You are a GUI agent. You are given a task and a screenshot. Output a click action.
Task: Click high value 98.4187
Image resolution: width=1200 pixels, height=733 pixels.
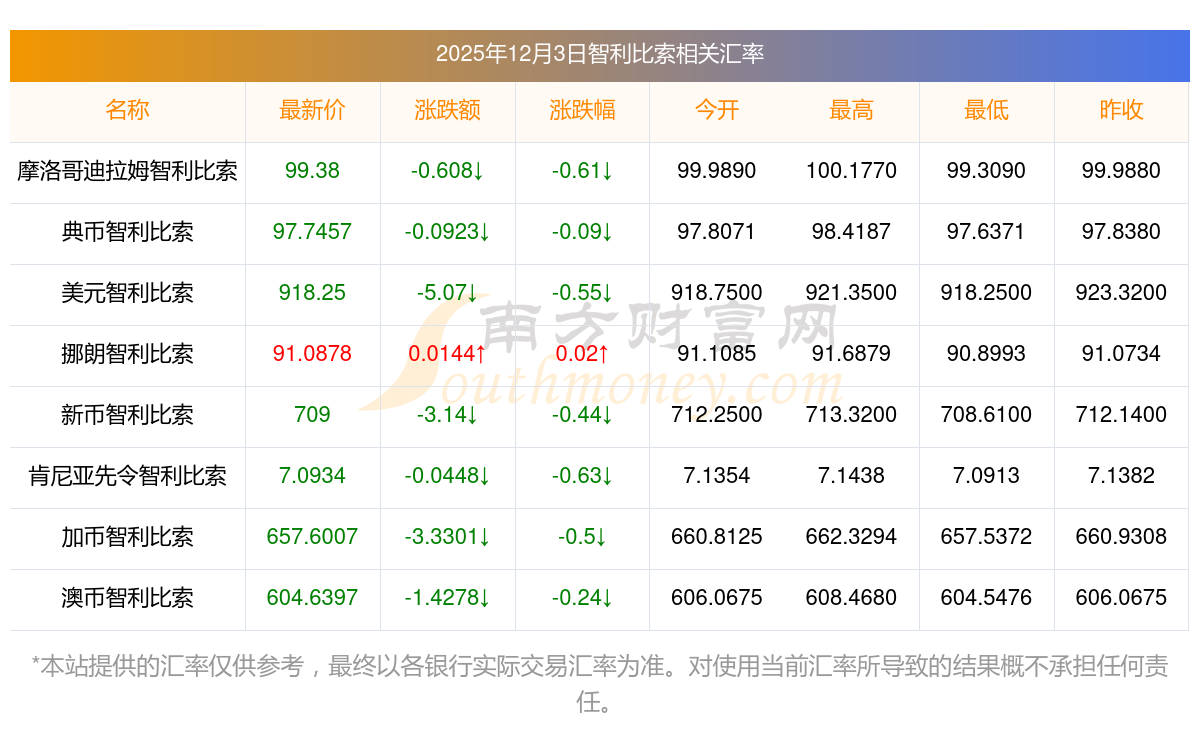point(851,232)
